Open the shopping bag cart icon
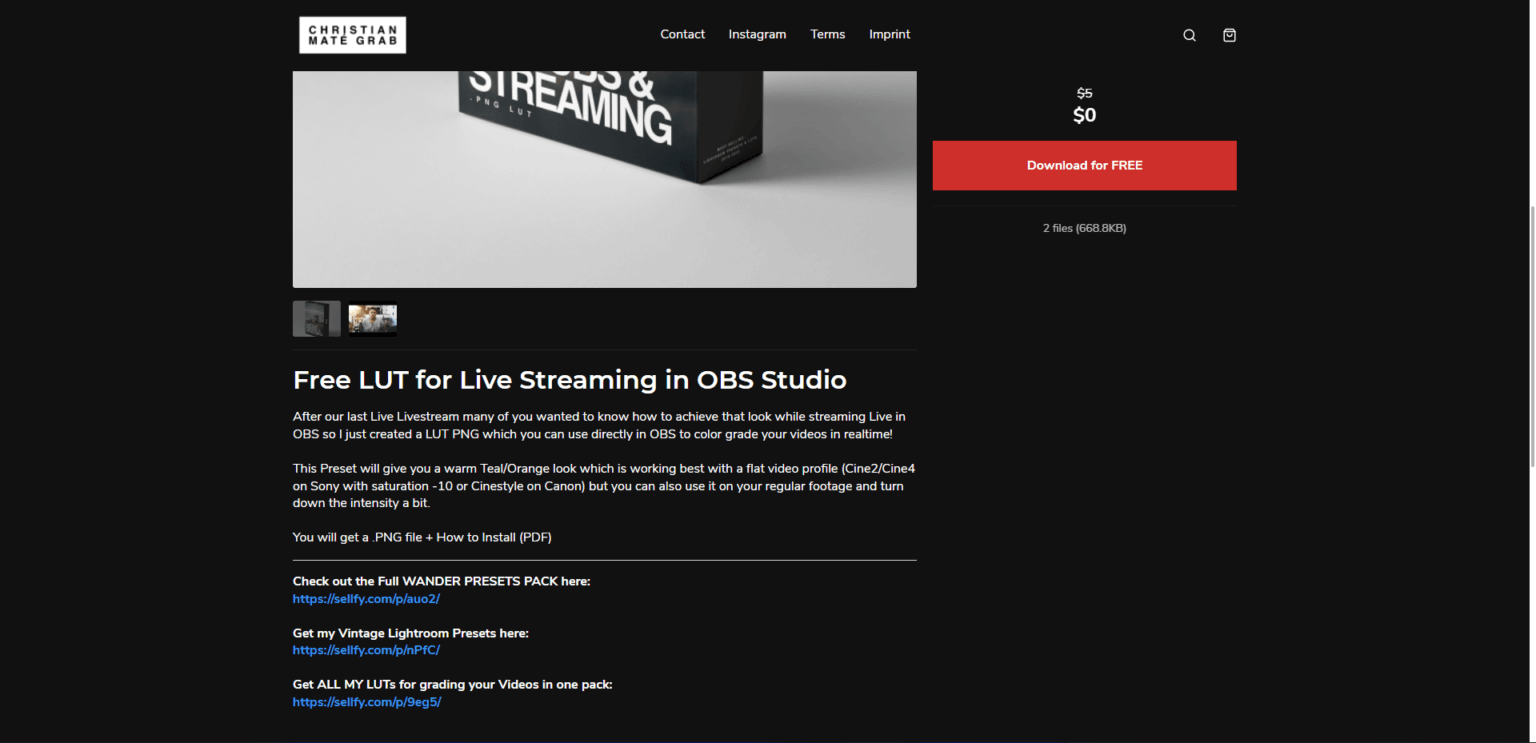The width and height of the screenshot is (1536, 743). 1229,35
